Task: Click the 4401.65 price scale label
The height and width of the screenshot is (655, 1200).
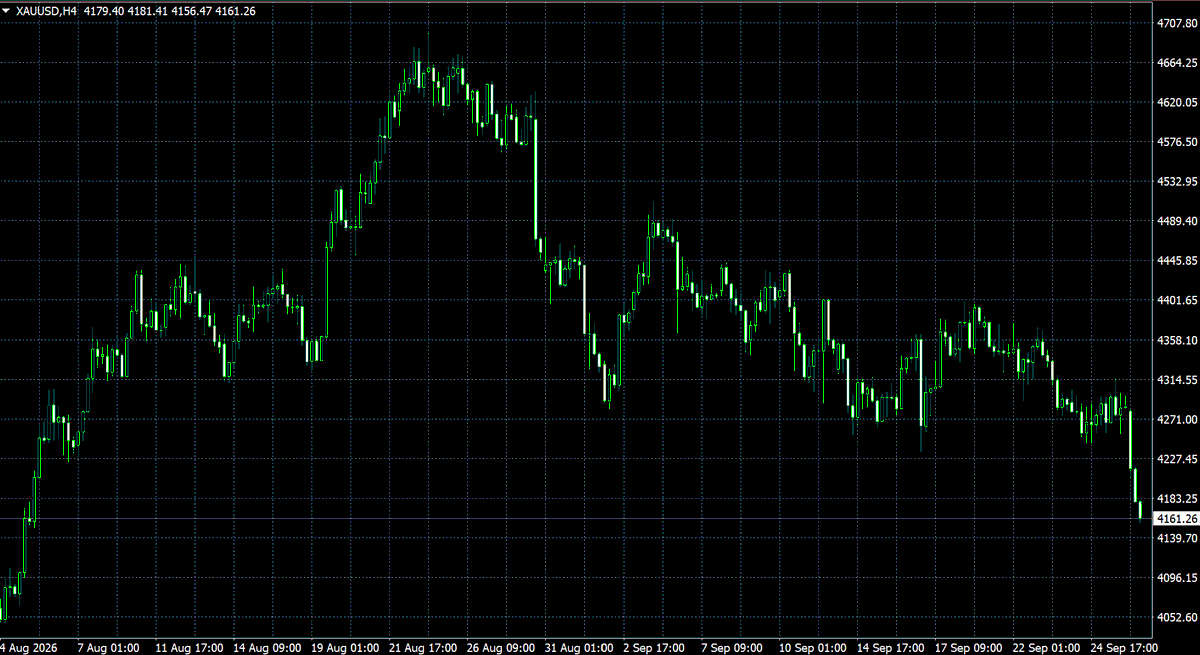Action: [x=1177, y=300]
